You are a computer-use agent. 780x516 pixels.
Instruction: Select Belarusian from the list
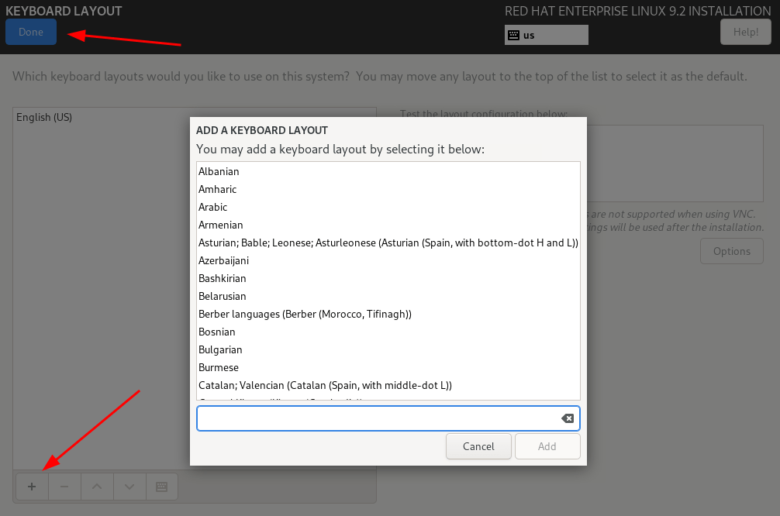coord(388,297)
